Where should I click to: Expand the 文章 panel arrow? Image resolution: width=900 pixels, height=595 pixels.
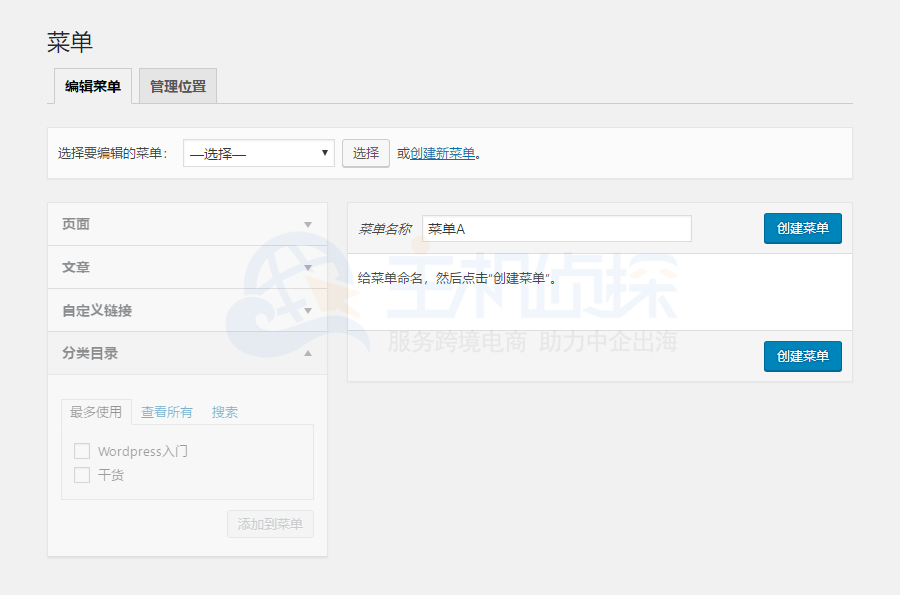coord(308,268)
